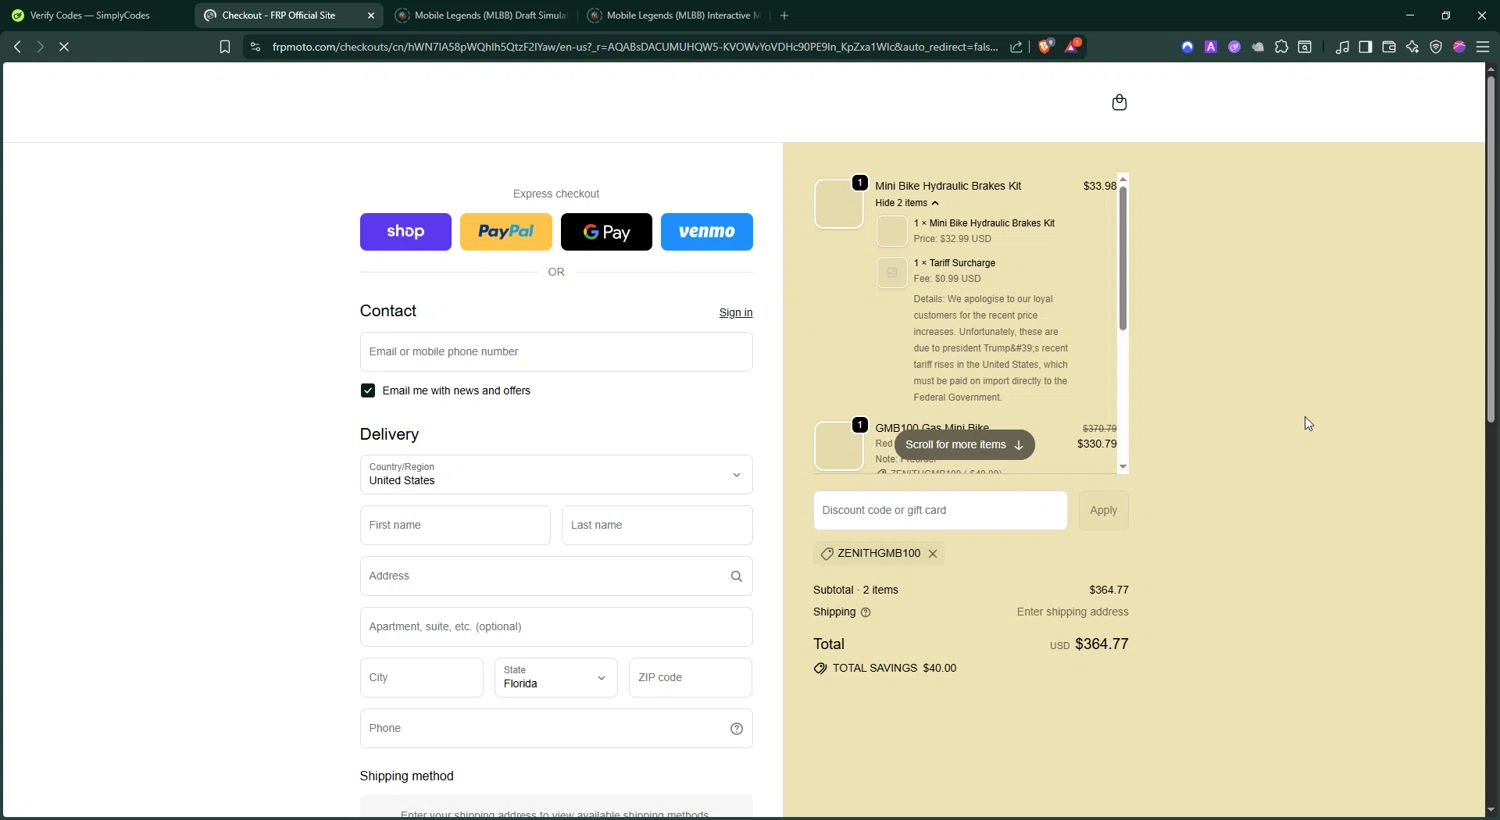Open the music playlist note icon
The width and height of the screenshot is (1500, 820).
[x=1342, y=47]
